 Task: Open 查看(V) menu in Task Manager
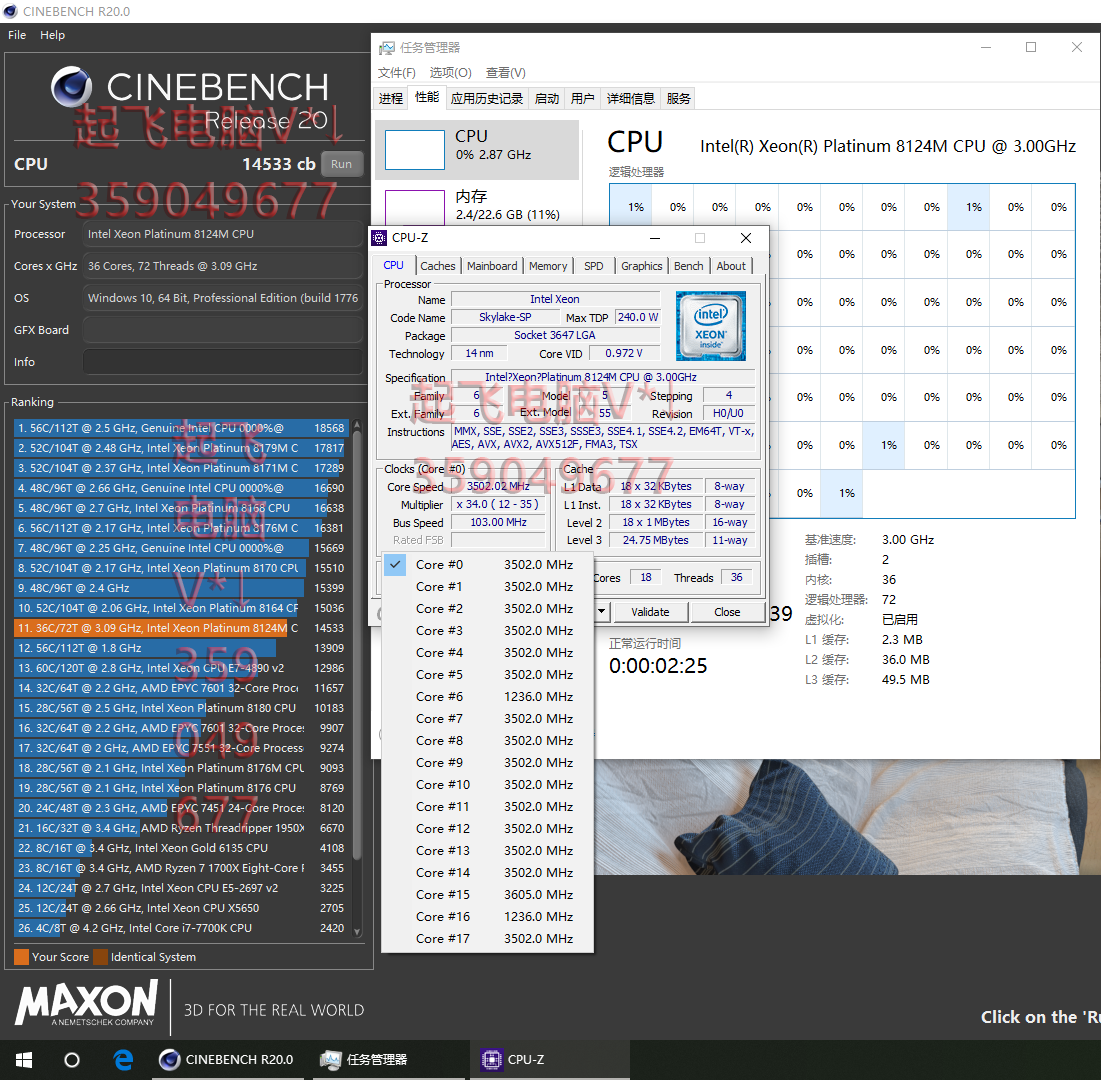(x=506, y=73)
